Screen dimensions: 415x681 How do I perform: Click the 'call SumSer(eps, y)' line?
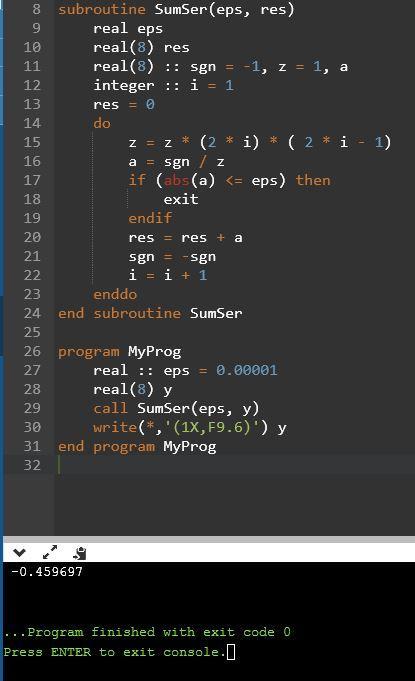[x=176, y=408]
